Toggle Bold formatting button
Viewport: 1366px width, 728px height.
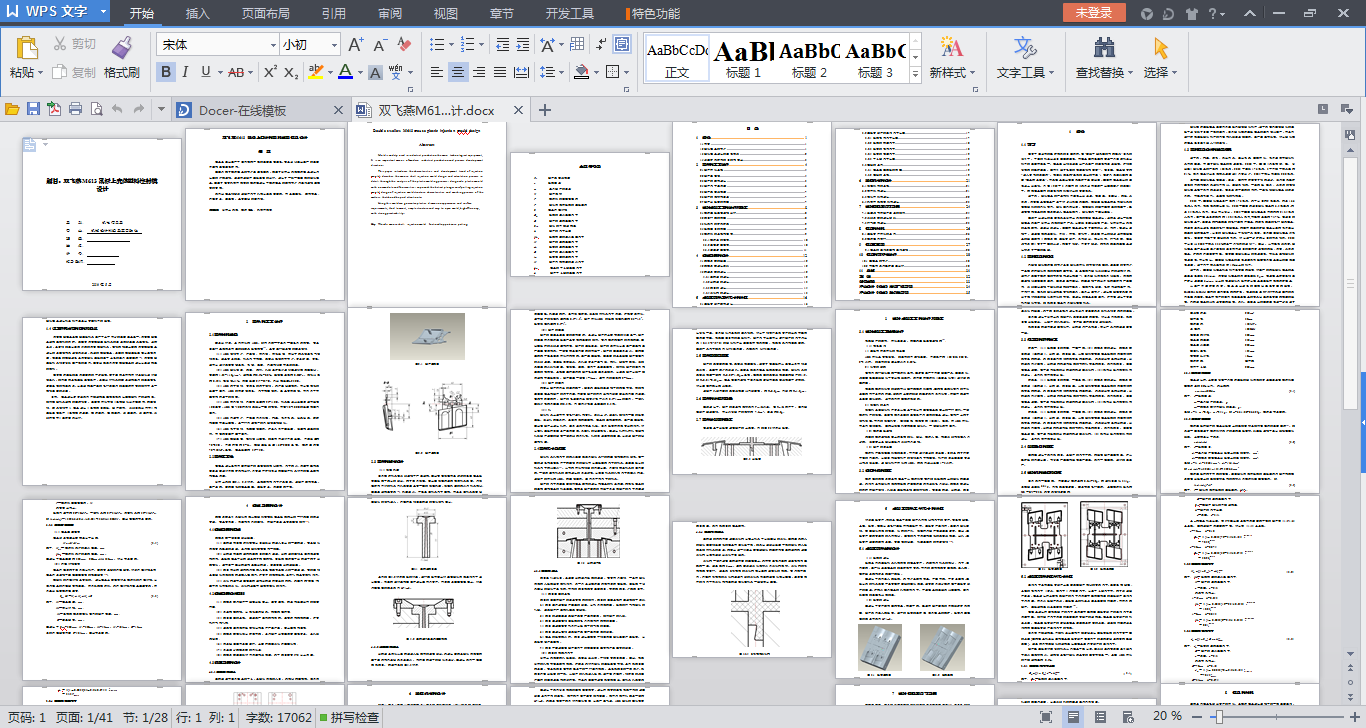click(165, 72)
